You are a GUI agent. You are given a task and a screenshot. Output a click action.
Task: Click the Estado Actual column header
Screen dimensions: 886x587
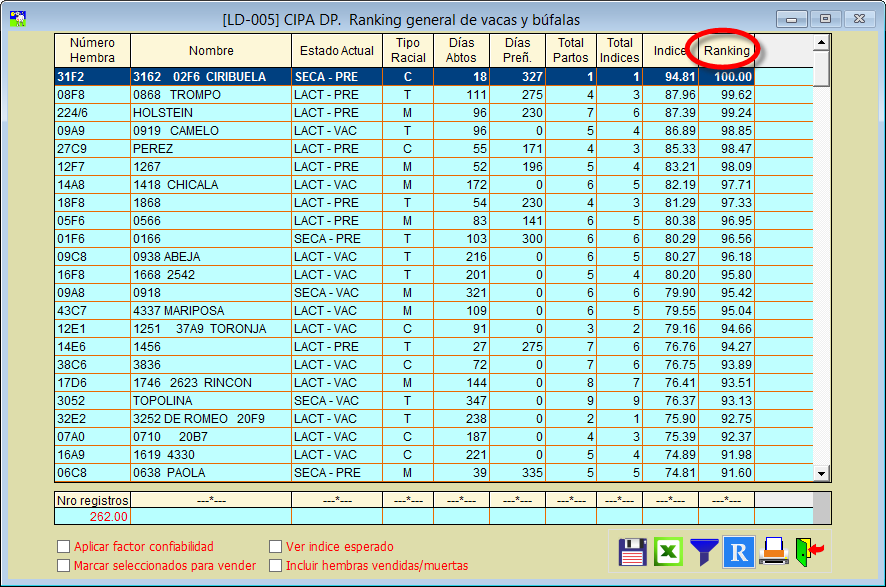coord(336,50)
